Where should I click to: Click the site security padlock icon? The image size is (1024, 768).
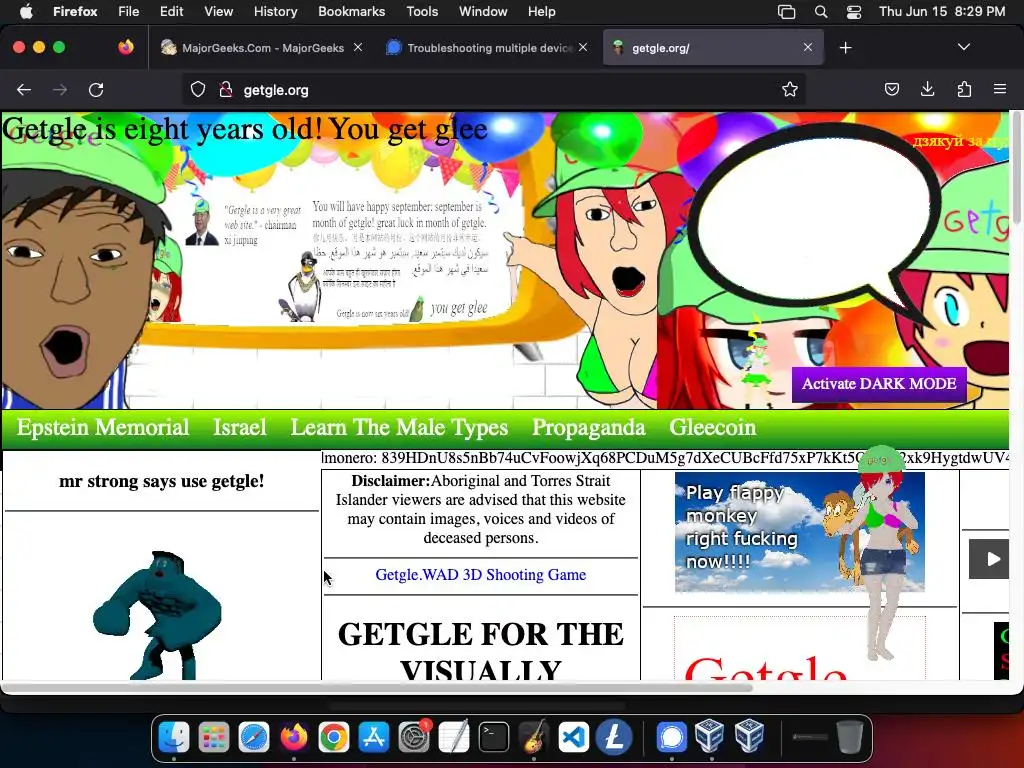[225, 90]
